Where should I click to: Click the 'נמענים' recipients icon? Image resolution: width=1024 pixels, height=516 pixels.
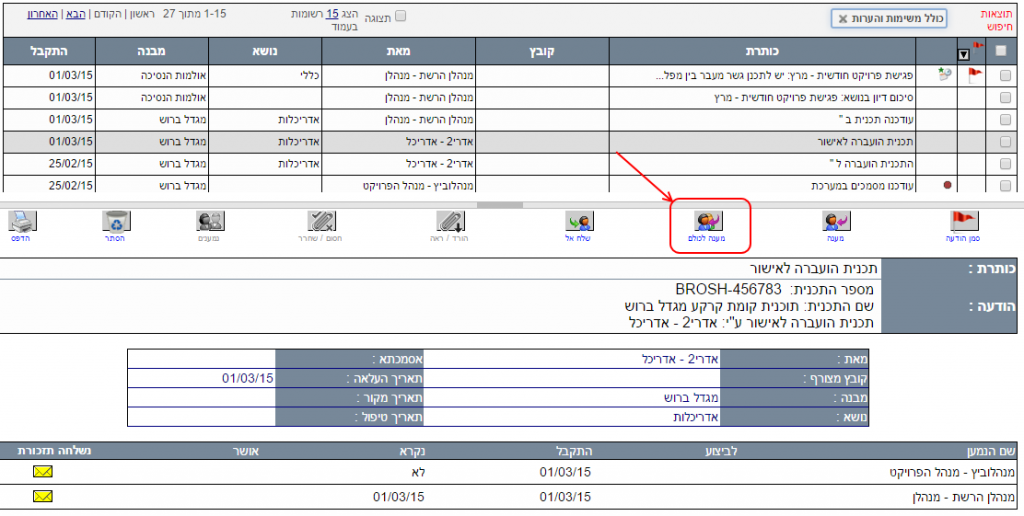pos(210,221)
